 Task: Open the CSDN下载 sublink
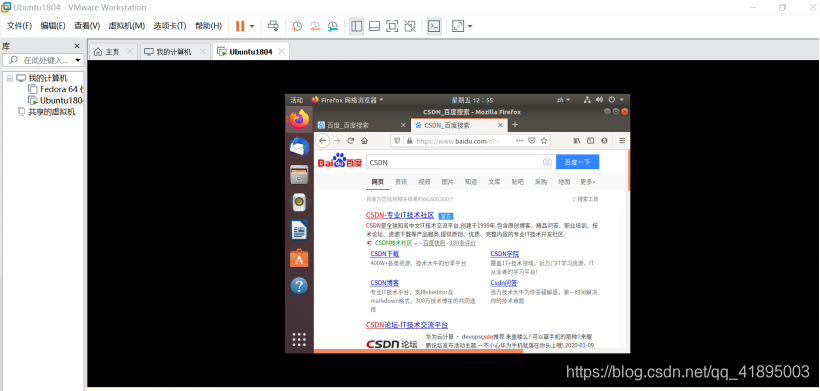click(x=385, y=254)
